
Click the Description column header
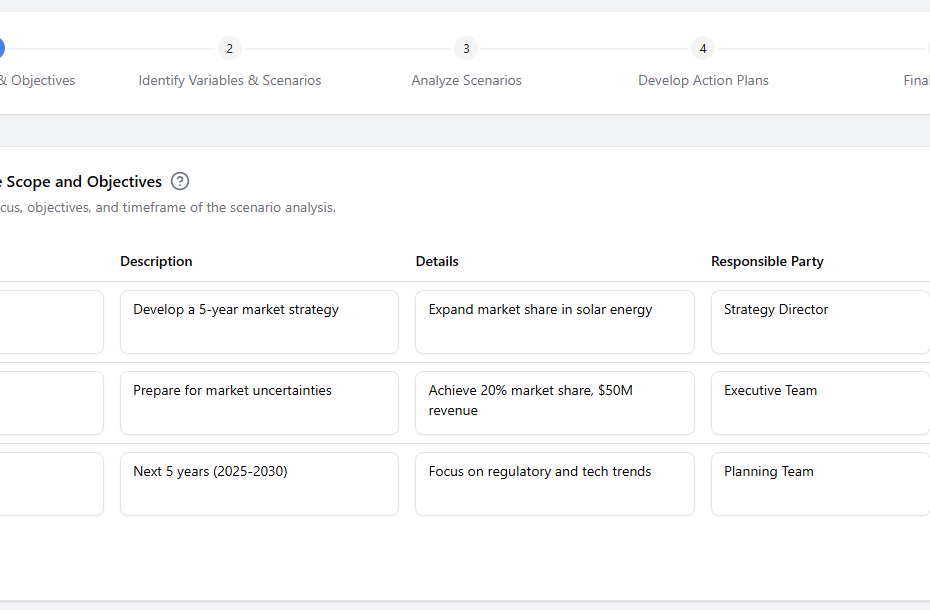click(156, 261)
